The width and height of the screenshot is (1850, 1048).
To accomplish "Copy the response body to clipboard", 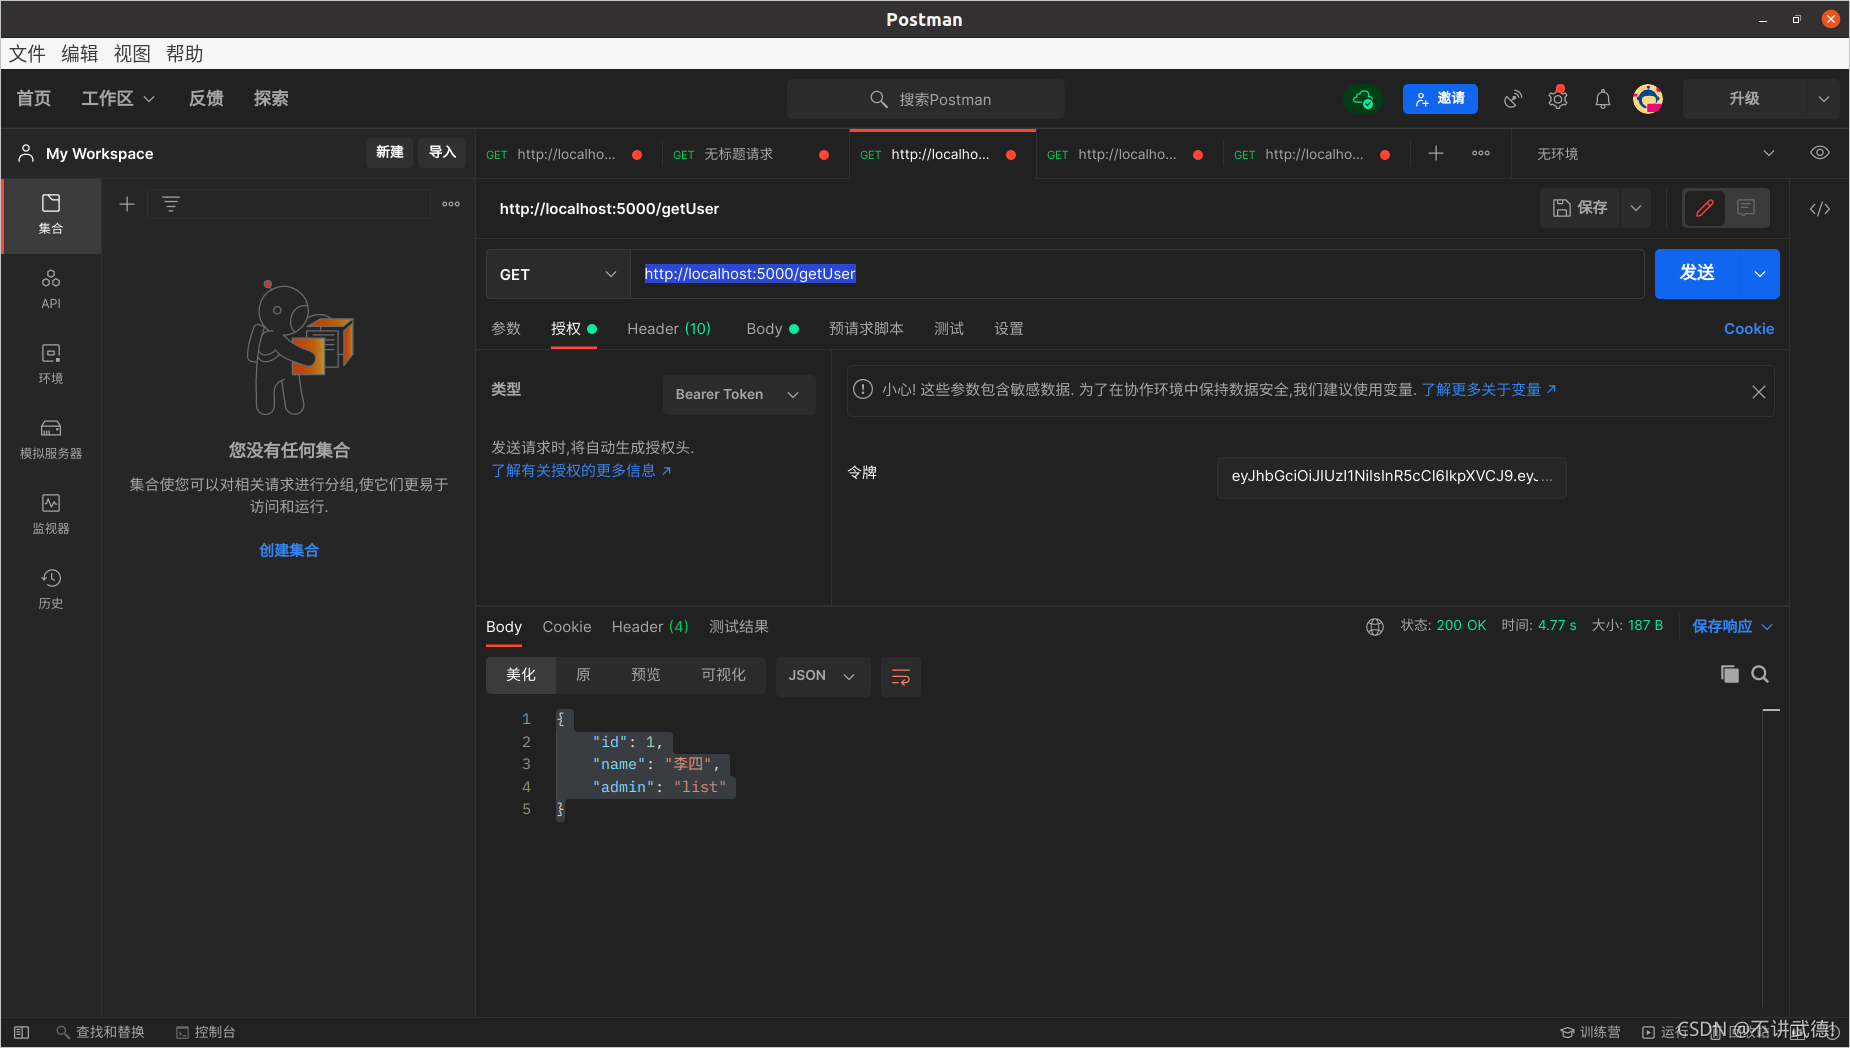I will point(1729,674).
